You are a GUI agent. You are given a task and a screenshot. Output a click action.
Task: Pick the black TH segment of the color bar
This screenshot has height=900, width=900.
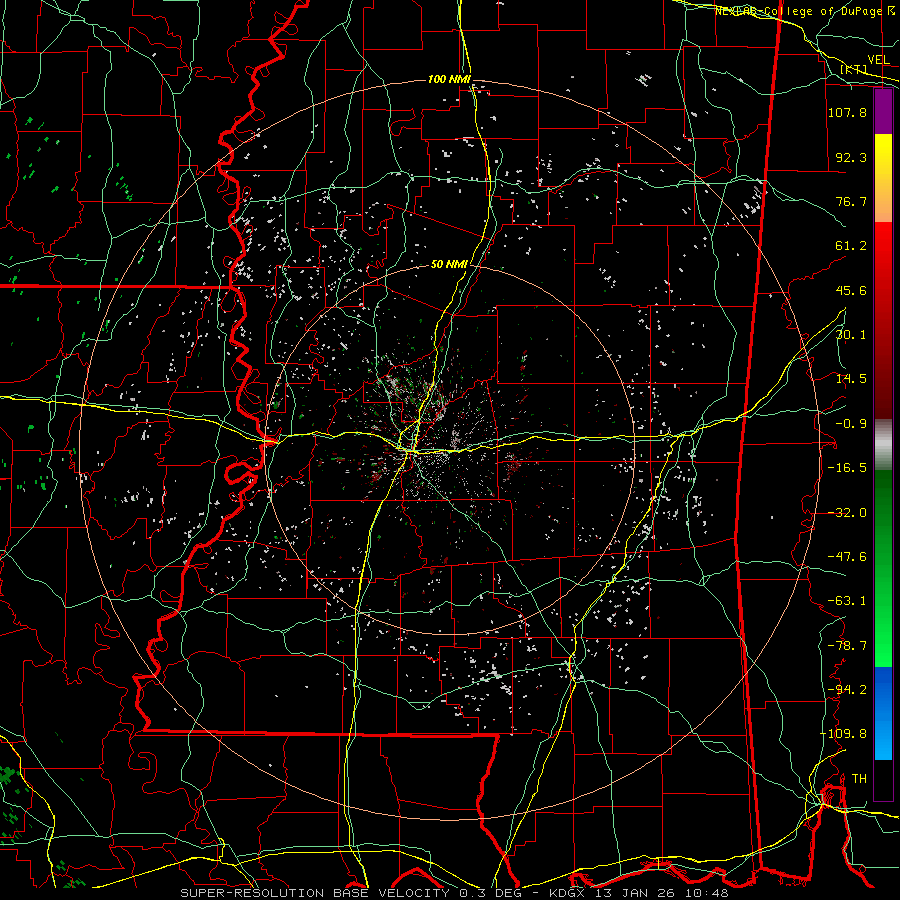[x=883, y=780]
